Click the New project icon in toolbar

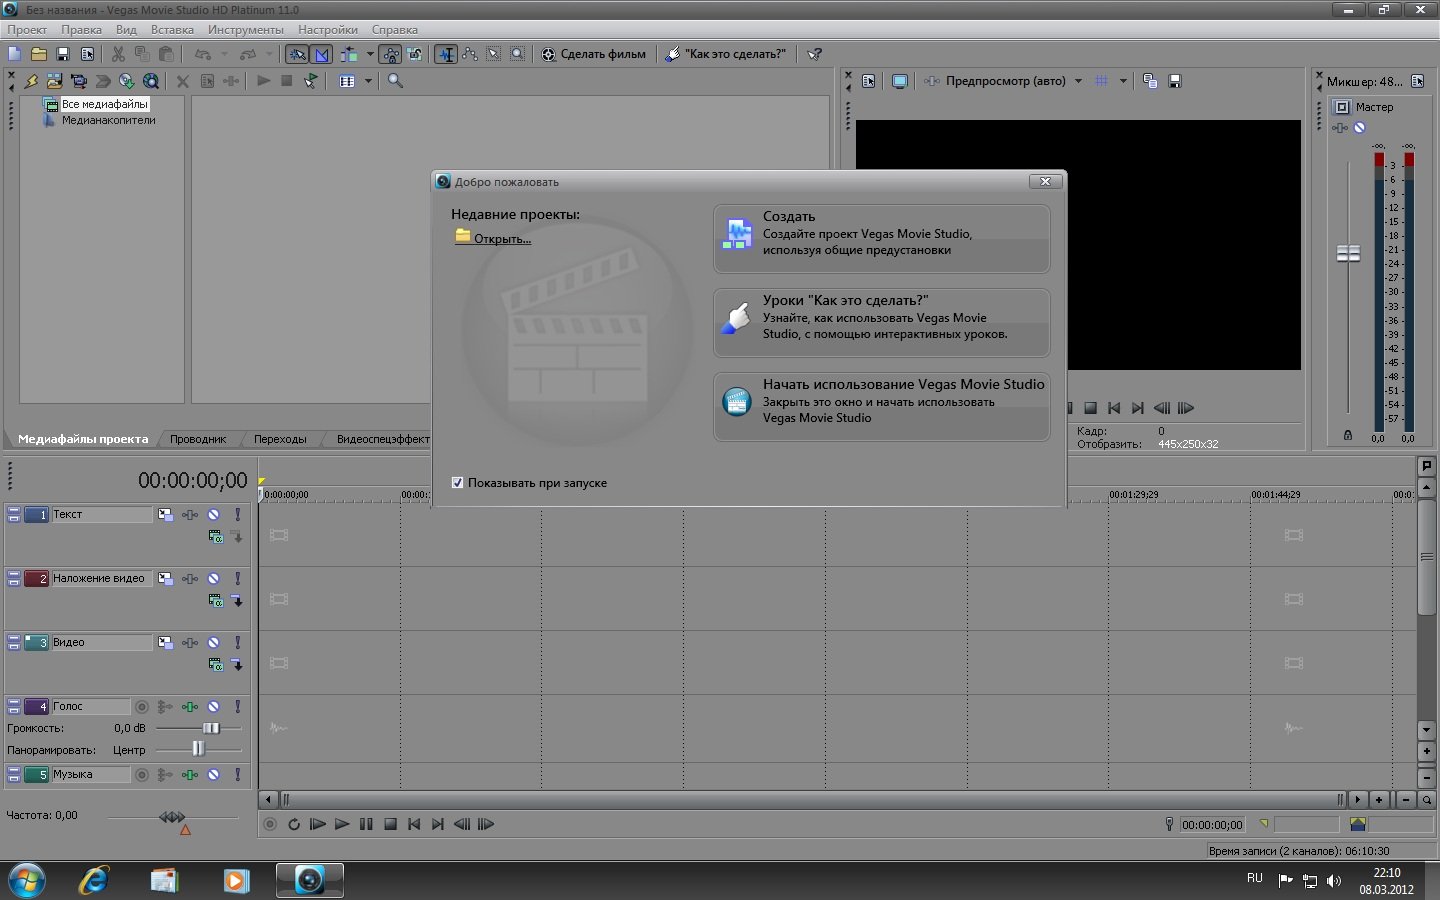tap(14, 54)
